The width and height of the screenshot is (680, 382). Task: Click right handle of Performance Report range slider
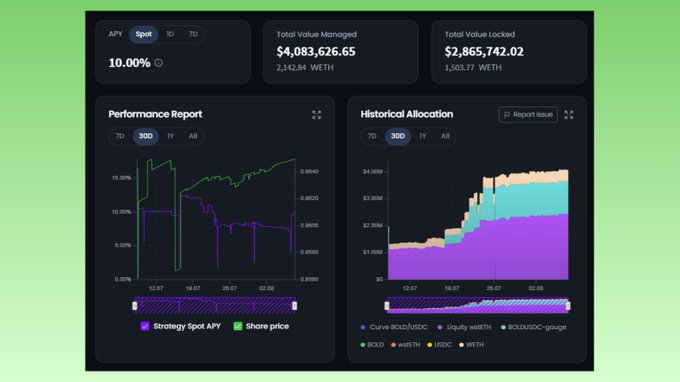[294, 306]
